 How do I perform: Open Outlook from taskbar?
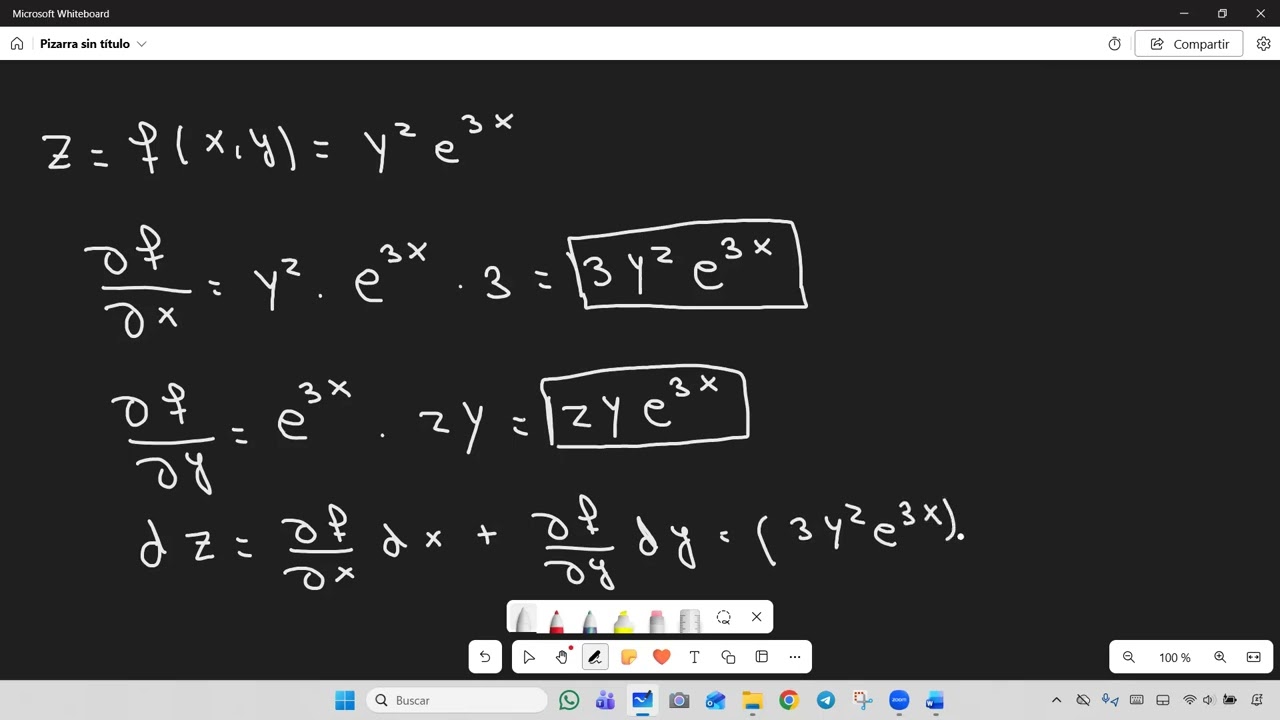coord(715,700)
